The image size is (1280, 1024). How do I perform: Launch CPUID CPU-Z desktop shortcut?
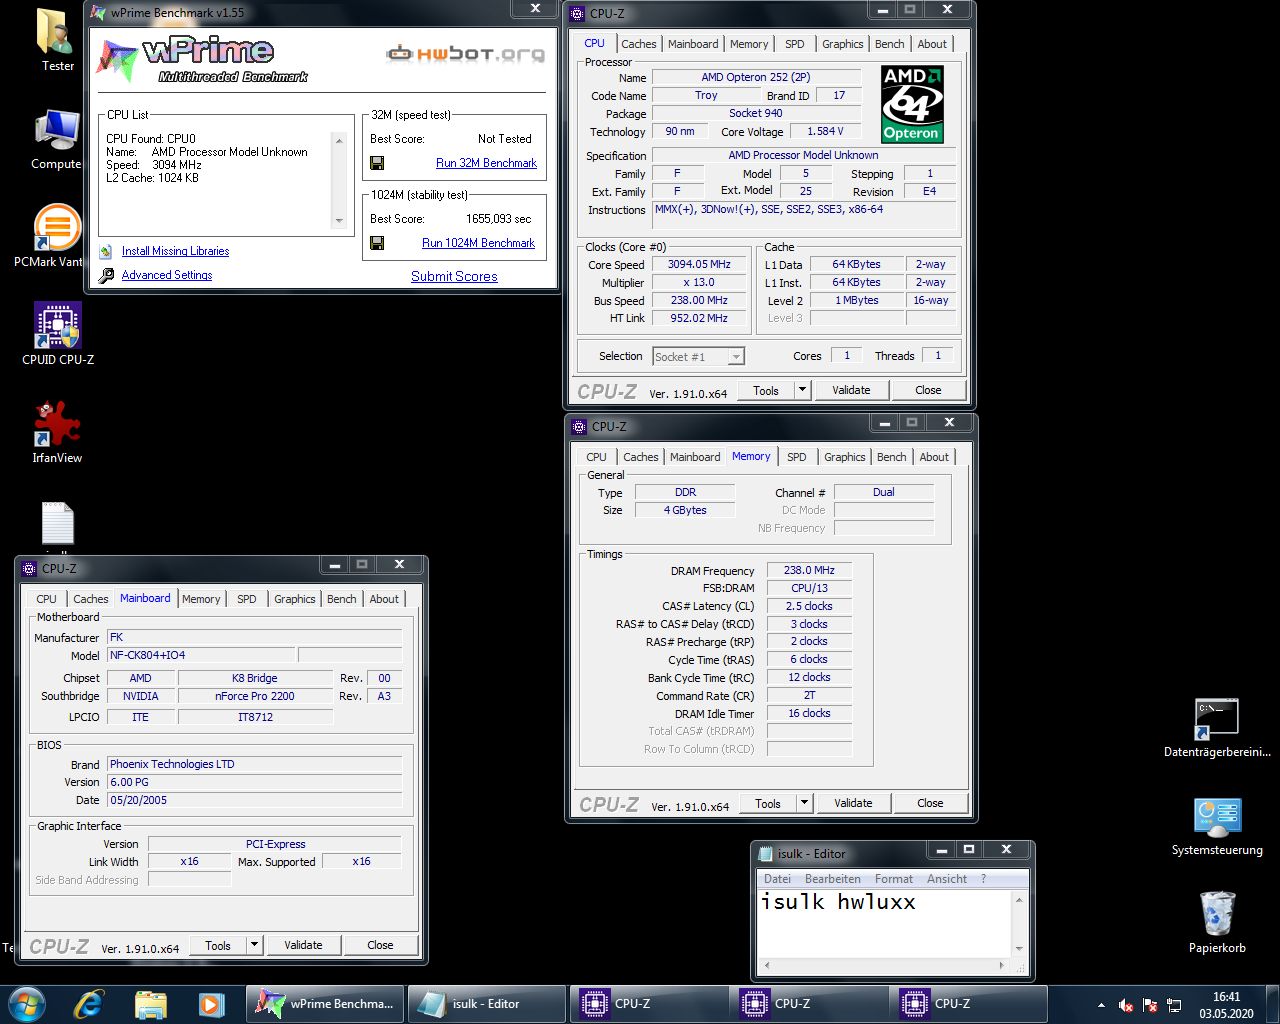click(57, 333)
